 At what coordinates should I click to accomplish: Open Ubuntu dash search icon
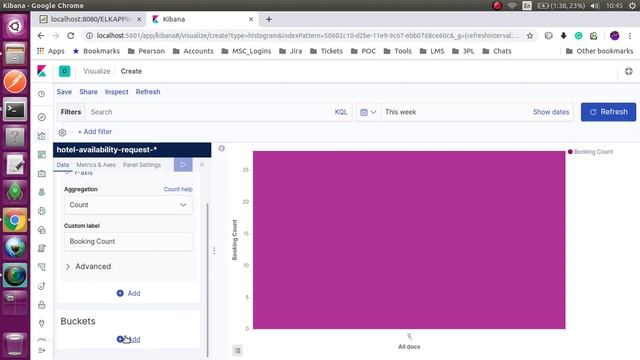pyautogui.click(x=15, y=26)
